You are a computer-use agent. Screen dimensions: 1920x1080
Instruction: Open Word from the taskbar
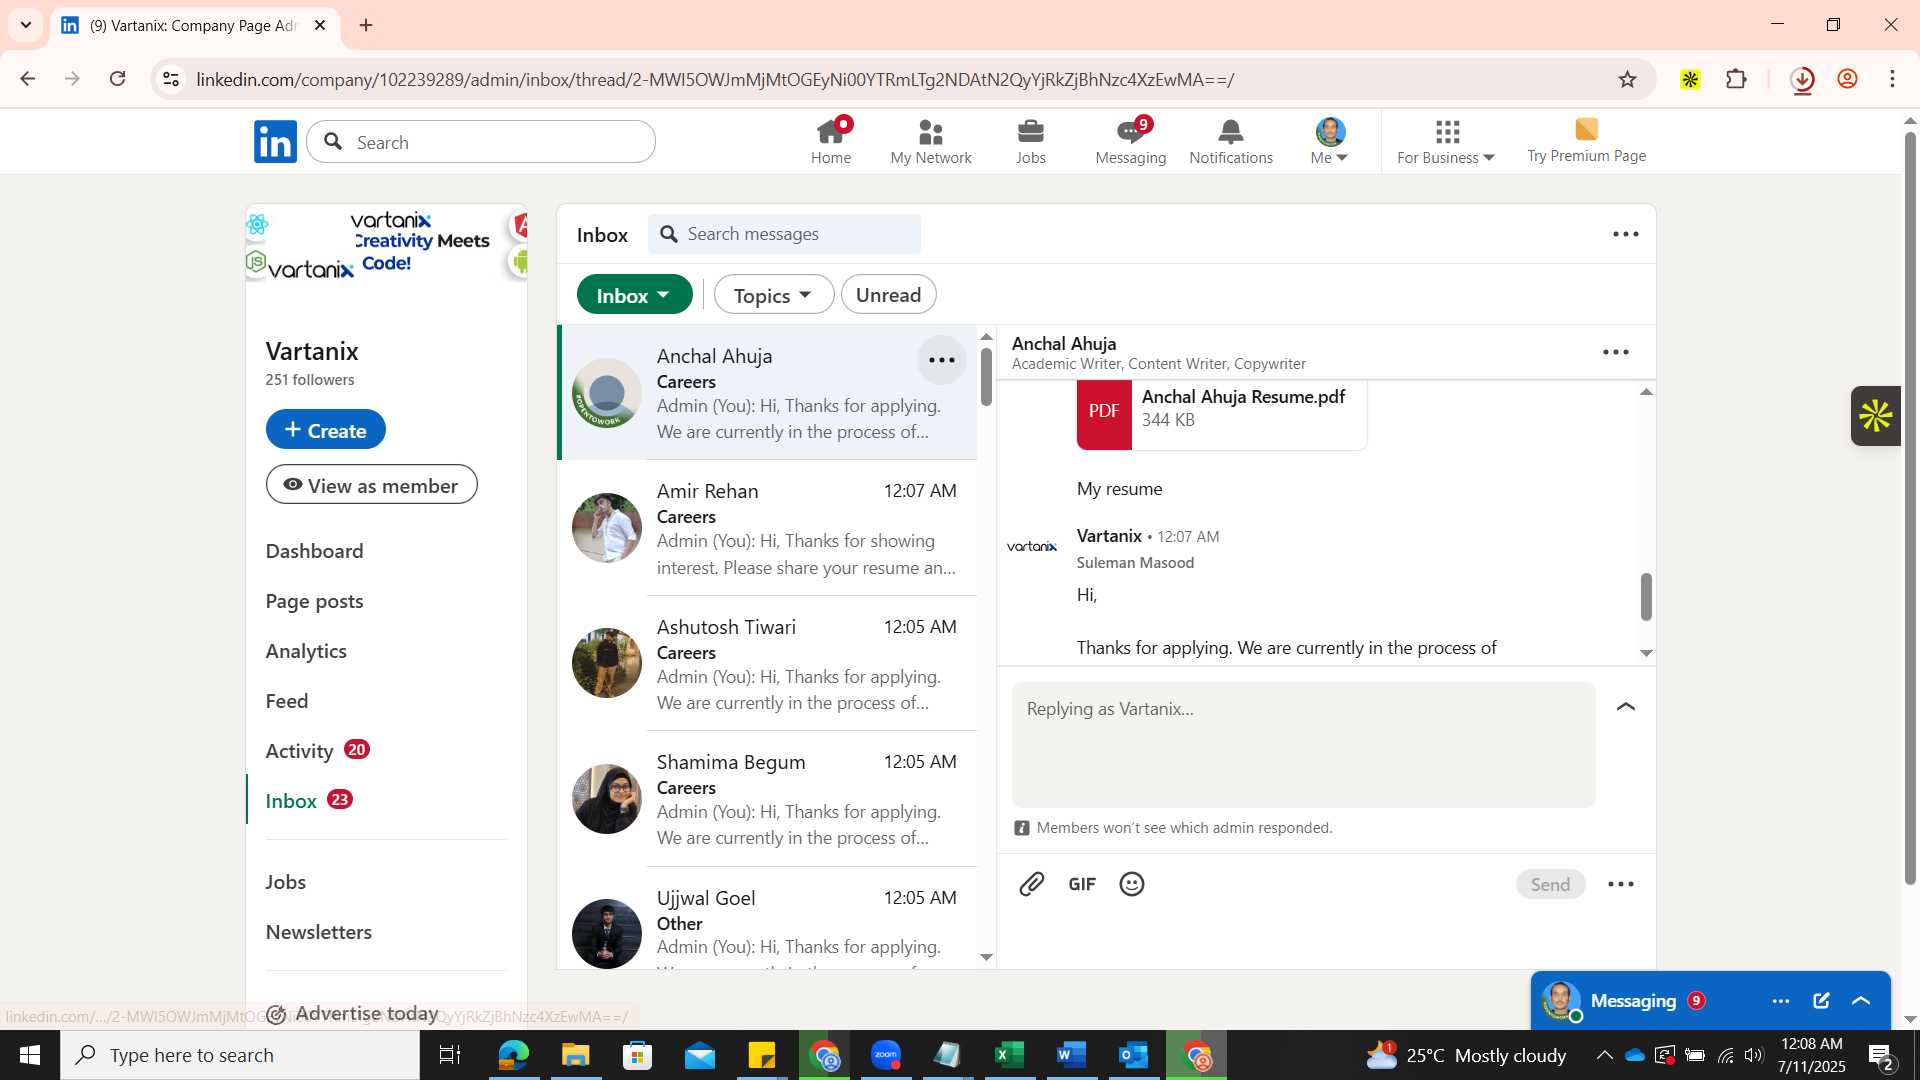tap(1070, 1055)
